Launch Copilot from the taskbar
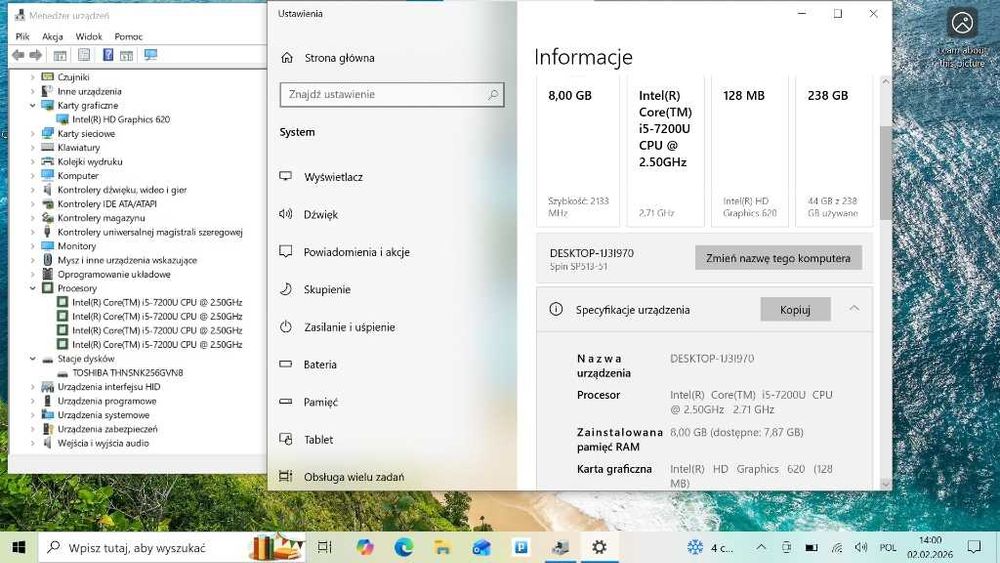The height and width of the screenshot is (563, 1000). (365, 548)
